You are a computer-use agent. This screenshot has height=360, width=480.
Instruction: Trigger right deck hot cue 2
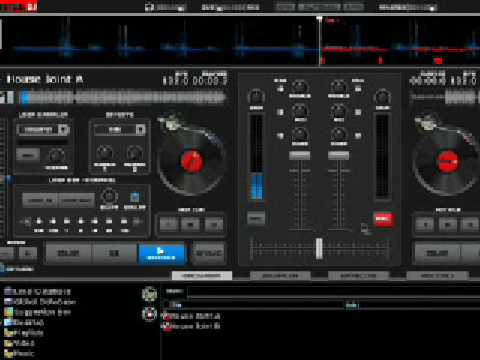click(448, 224)
